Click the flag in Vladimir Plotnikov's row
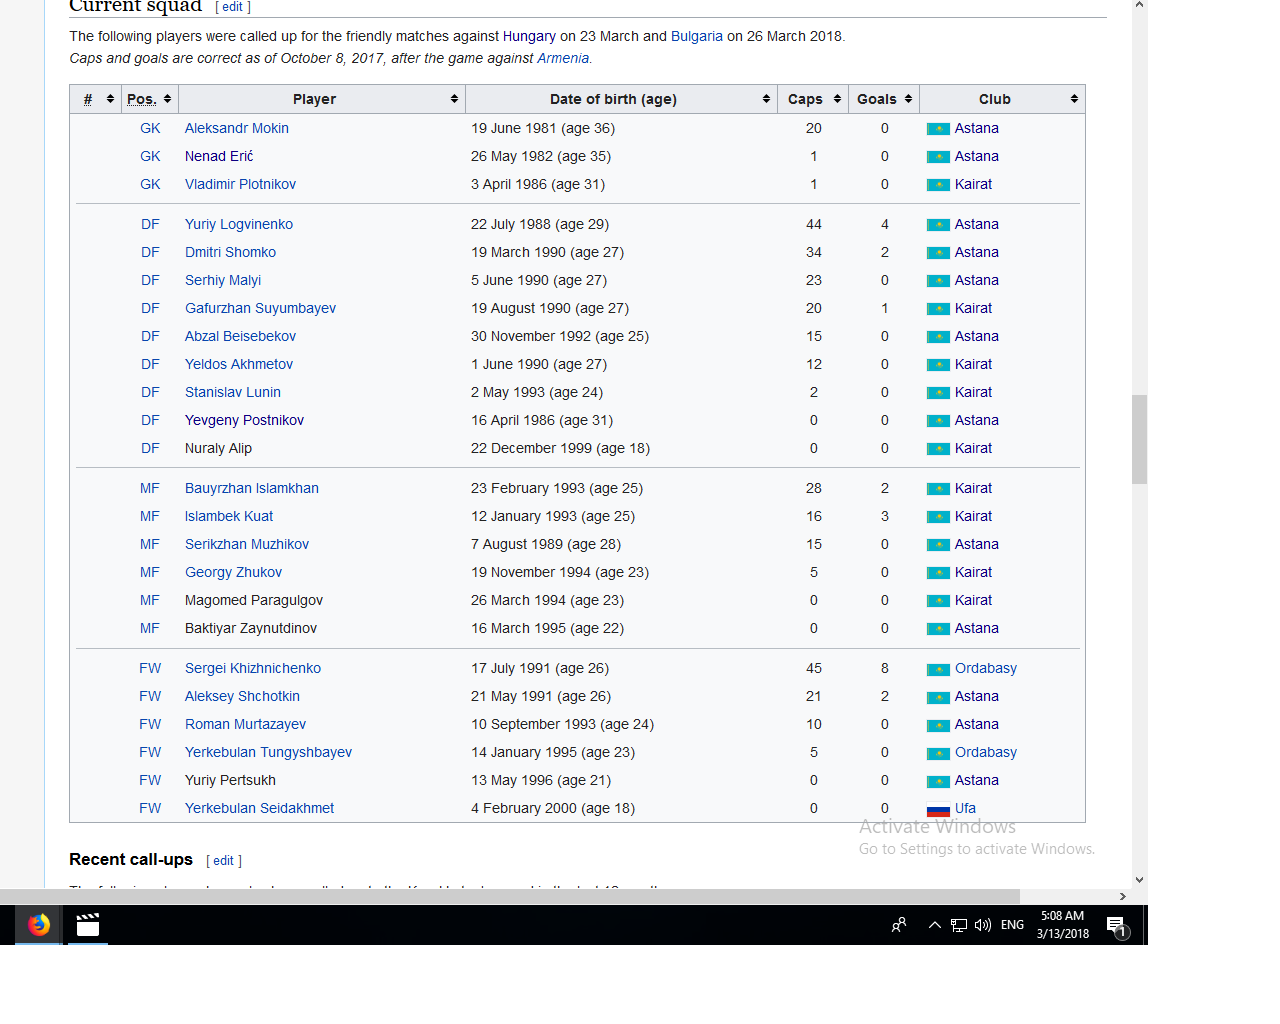 tap(938, 185)
